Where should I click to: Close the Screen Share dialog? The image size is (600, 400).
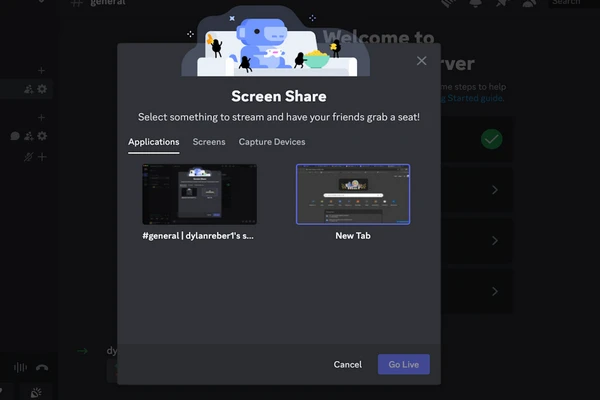421,60
